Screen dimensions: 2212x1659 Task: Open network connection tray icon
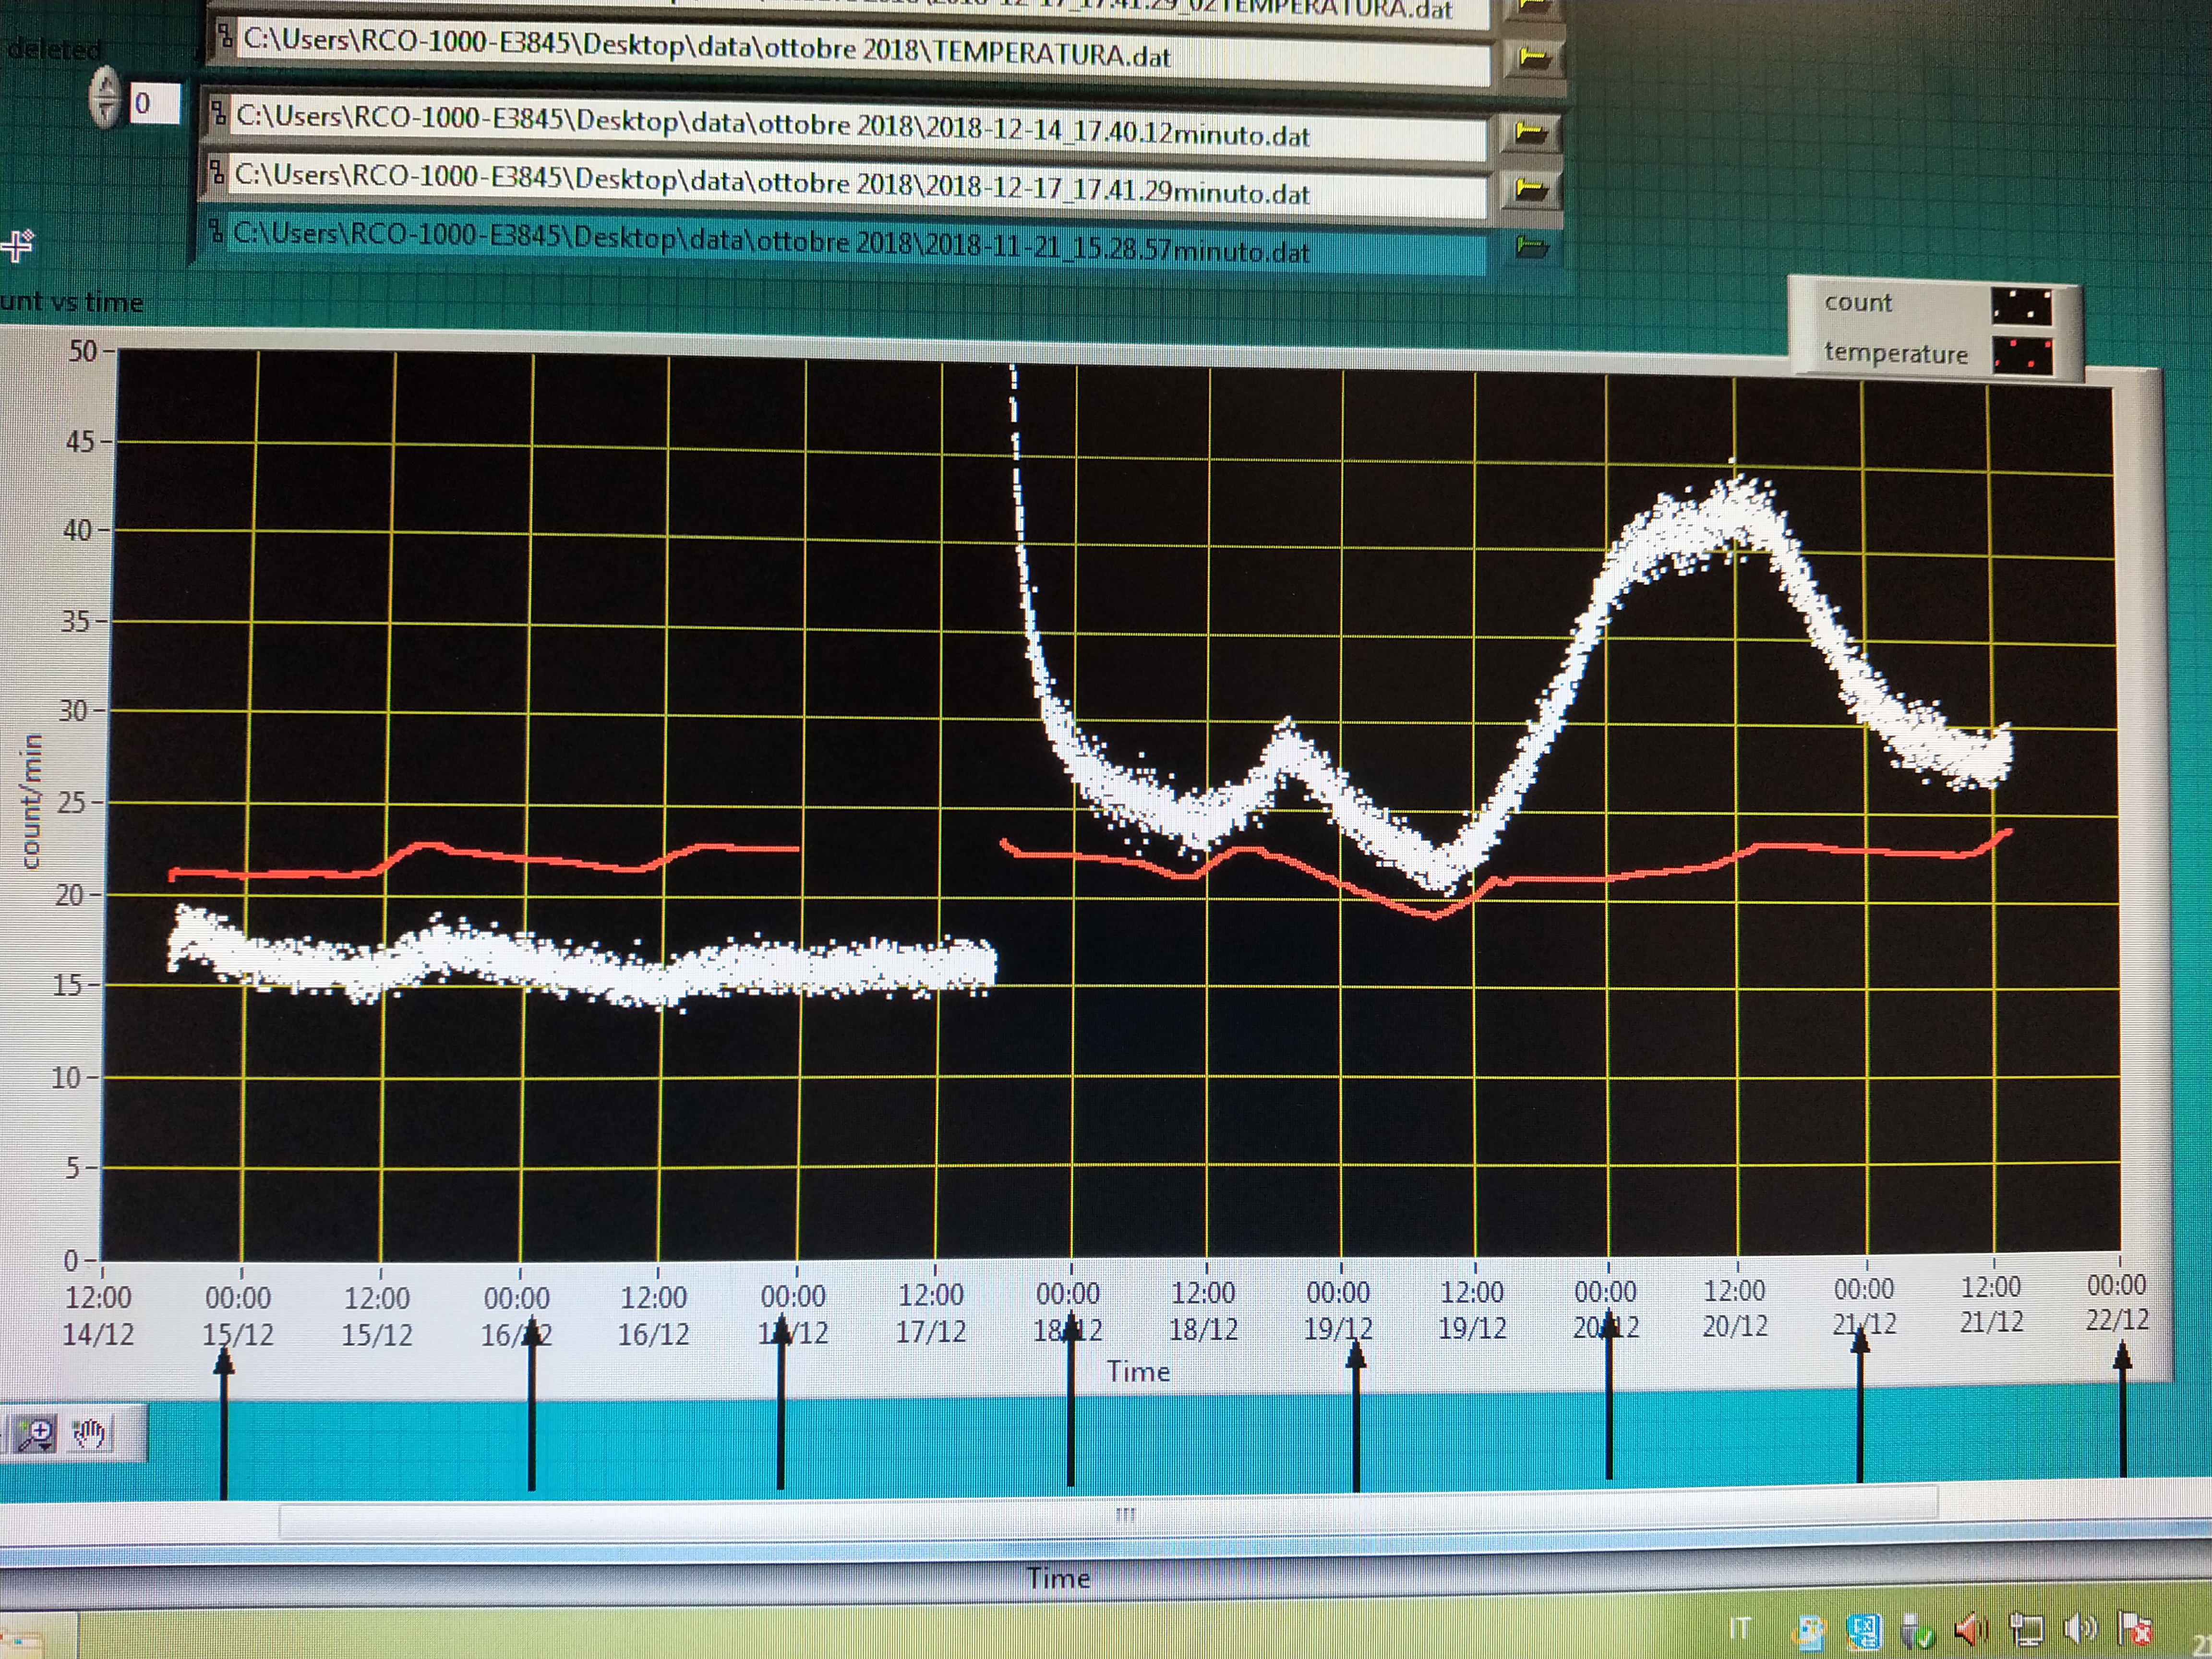(x=2027, y=1631)
